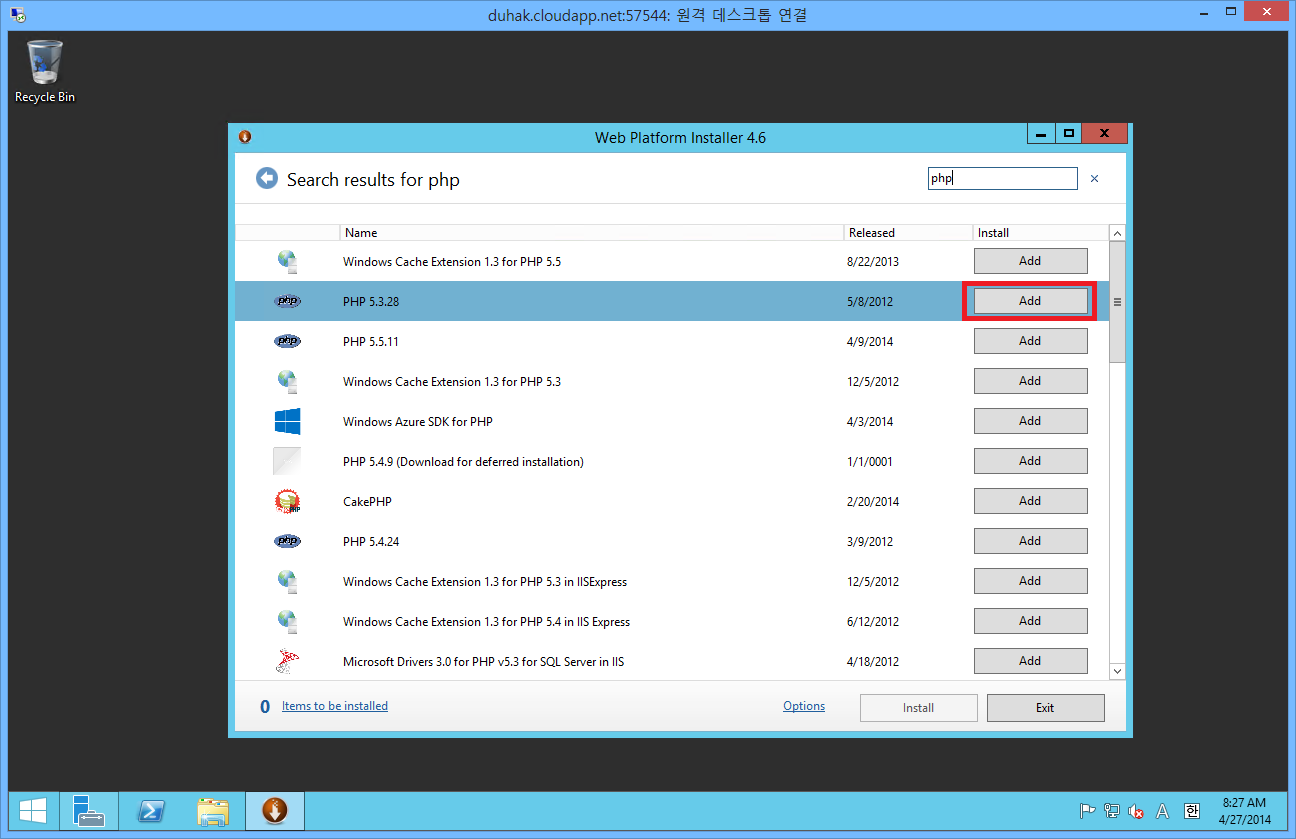Image resolution: width=1296 pixels, height=839 pixels.
Task: Click the PHP 5.4.9 blank icon
Action: coord(287,461)
